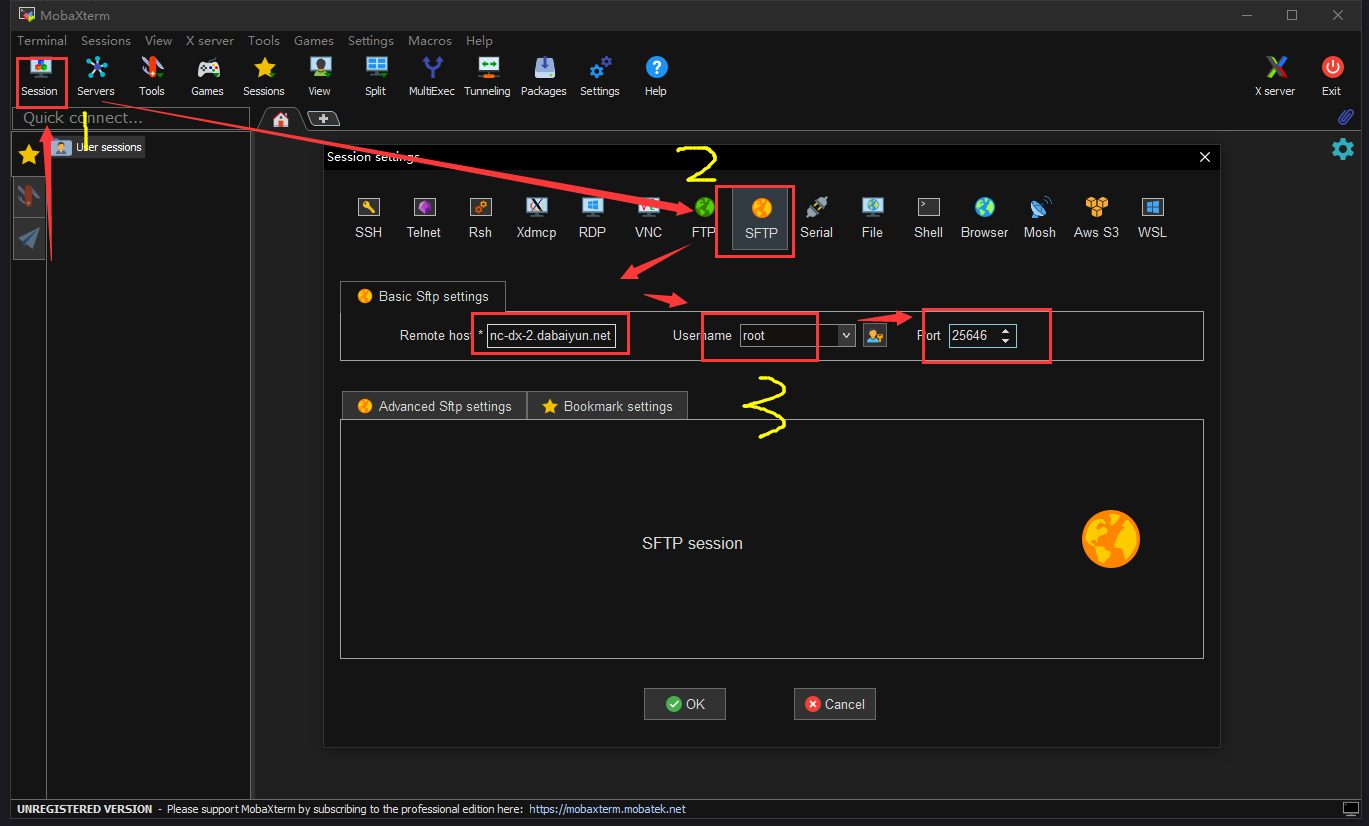Open the paper plane Macros sidebar tab
This screenshot has width=1369, height=826.
coord(29,238)
